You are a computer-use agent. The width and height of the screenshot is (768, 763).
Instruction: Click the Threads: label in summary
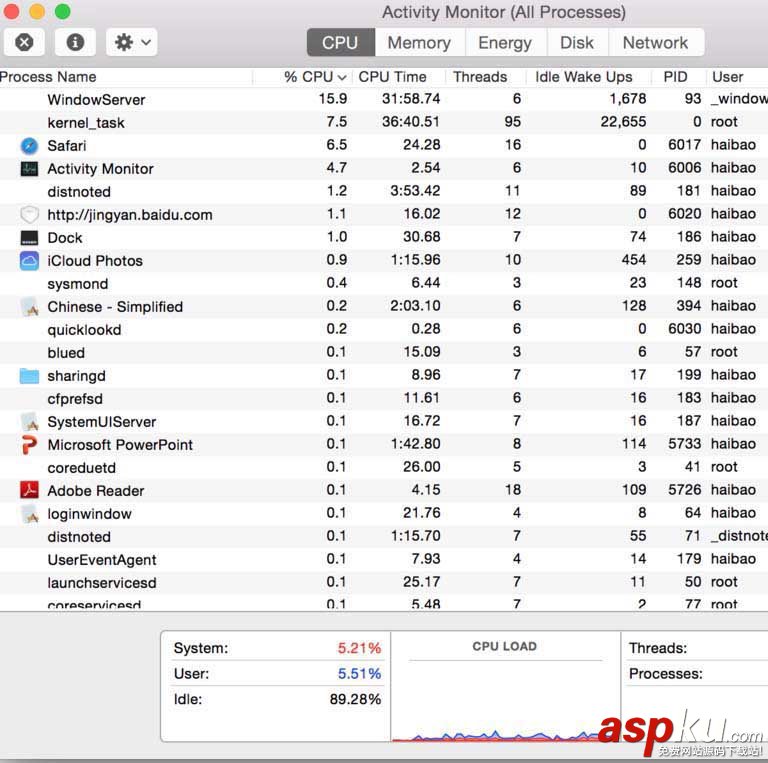coord(658,648)
